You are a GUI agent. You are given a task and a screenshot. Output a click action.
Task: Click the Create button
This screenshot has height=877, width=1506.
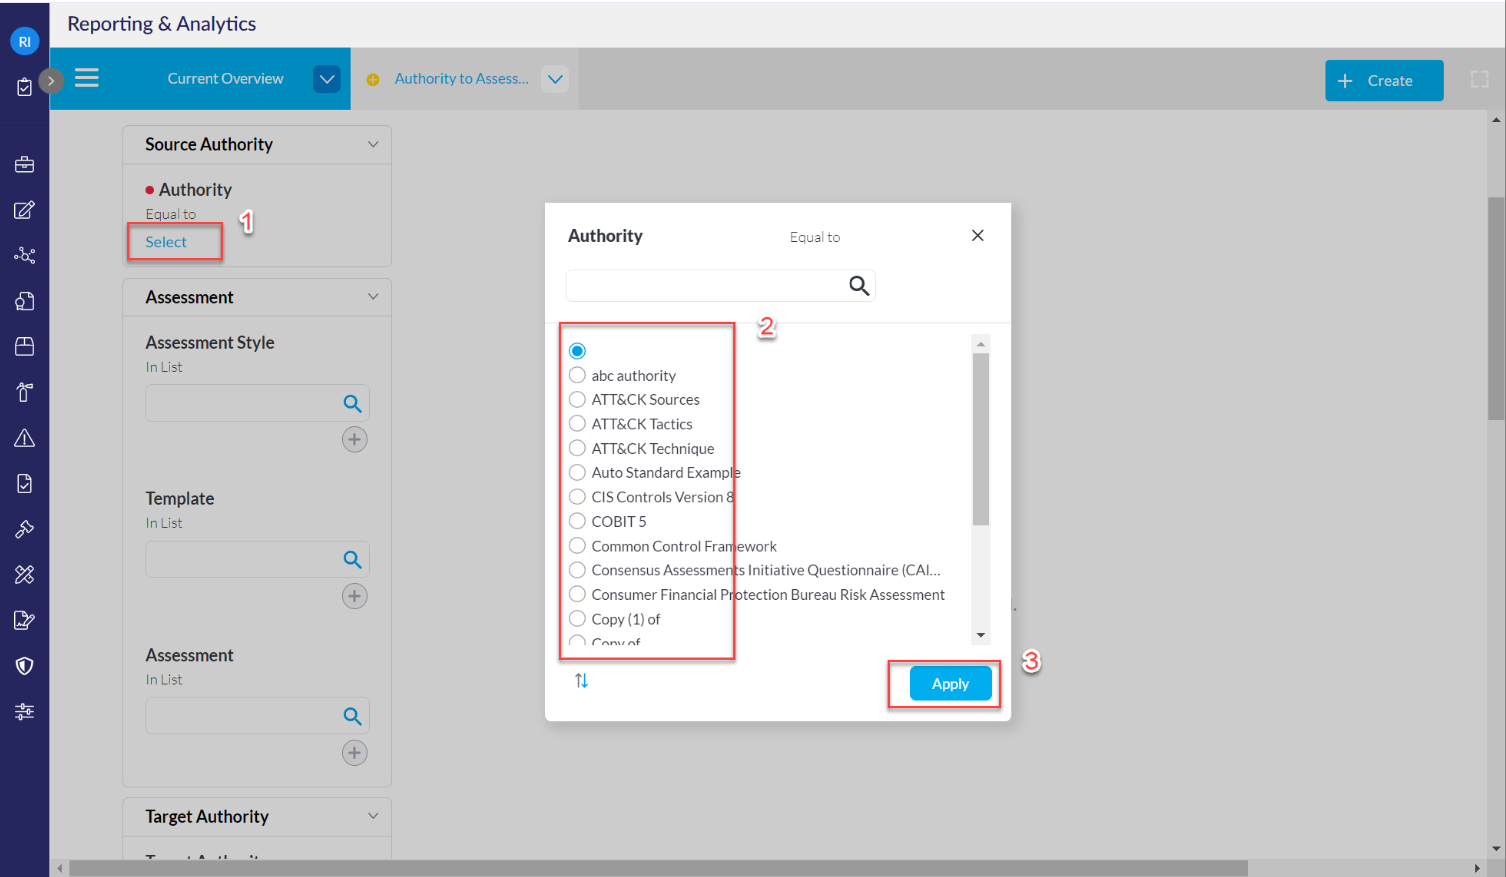(1383, 81)
